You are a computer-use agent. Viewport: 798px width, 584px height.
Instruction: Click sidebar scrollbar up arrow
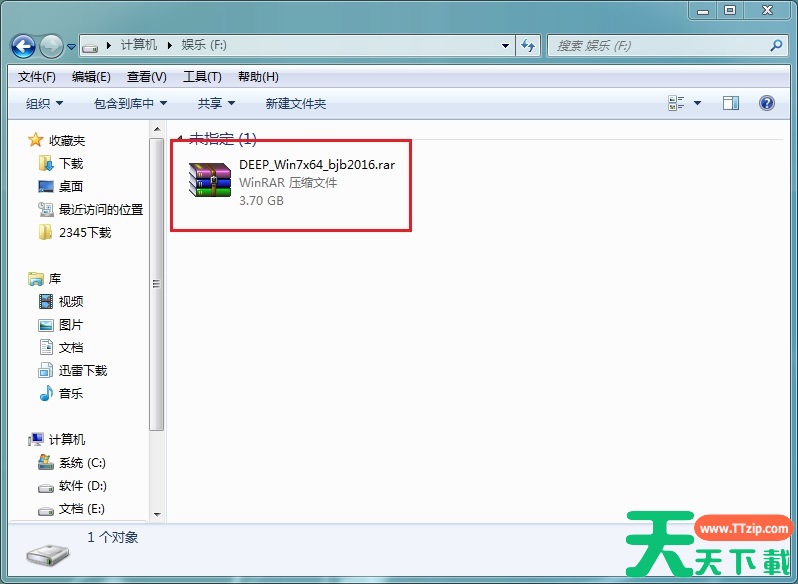pyautogui.click(x=157, y=129)
